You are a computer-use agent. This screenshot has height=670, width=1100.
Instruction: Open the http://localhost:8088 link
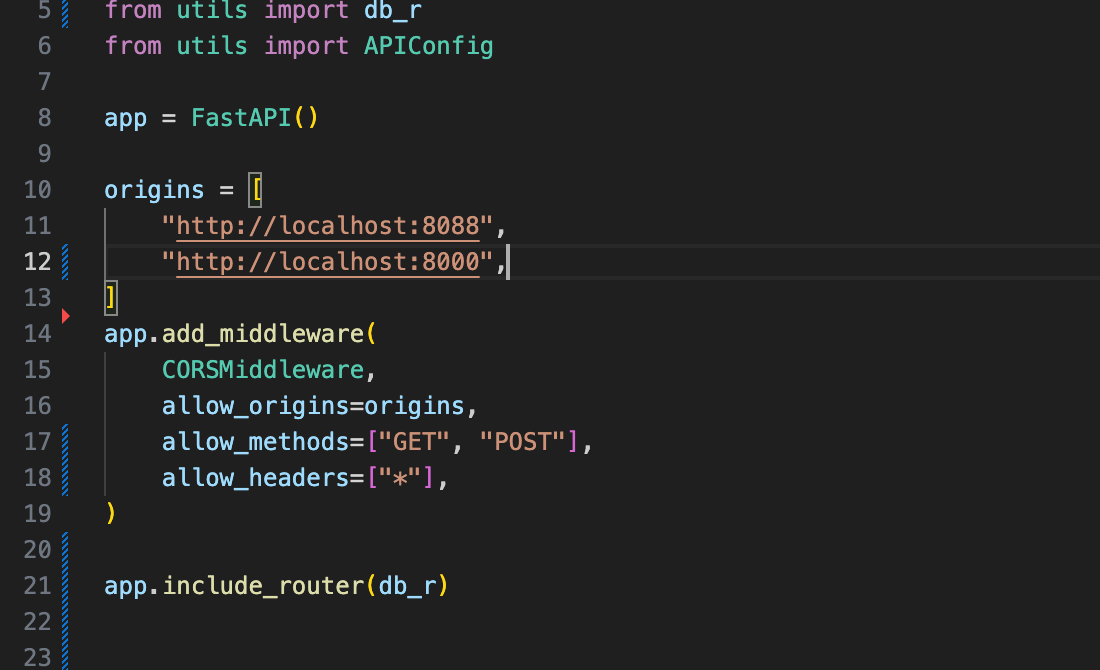point(328,226)
